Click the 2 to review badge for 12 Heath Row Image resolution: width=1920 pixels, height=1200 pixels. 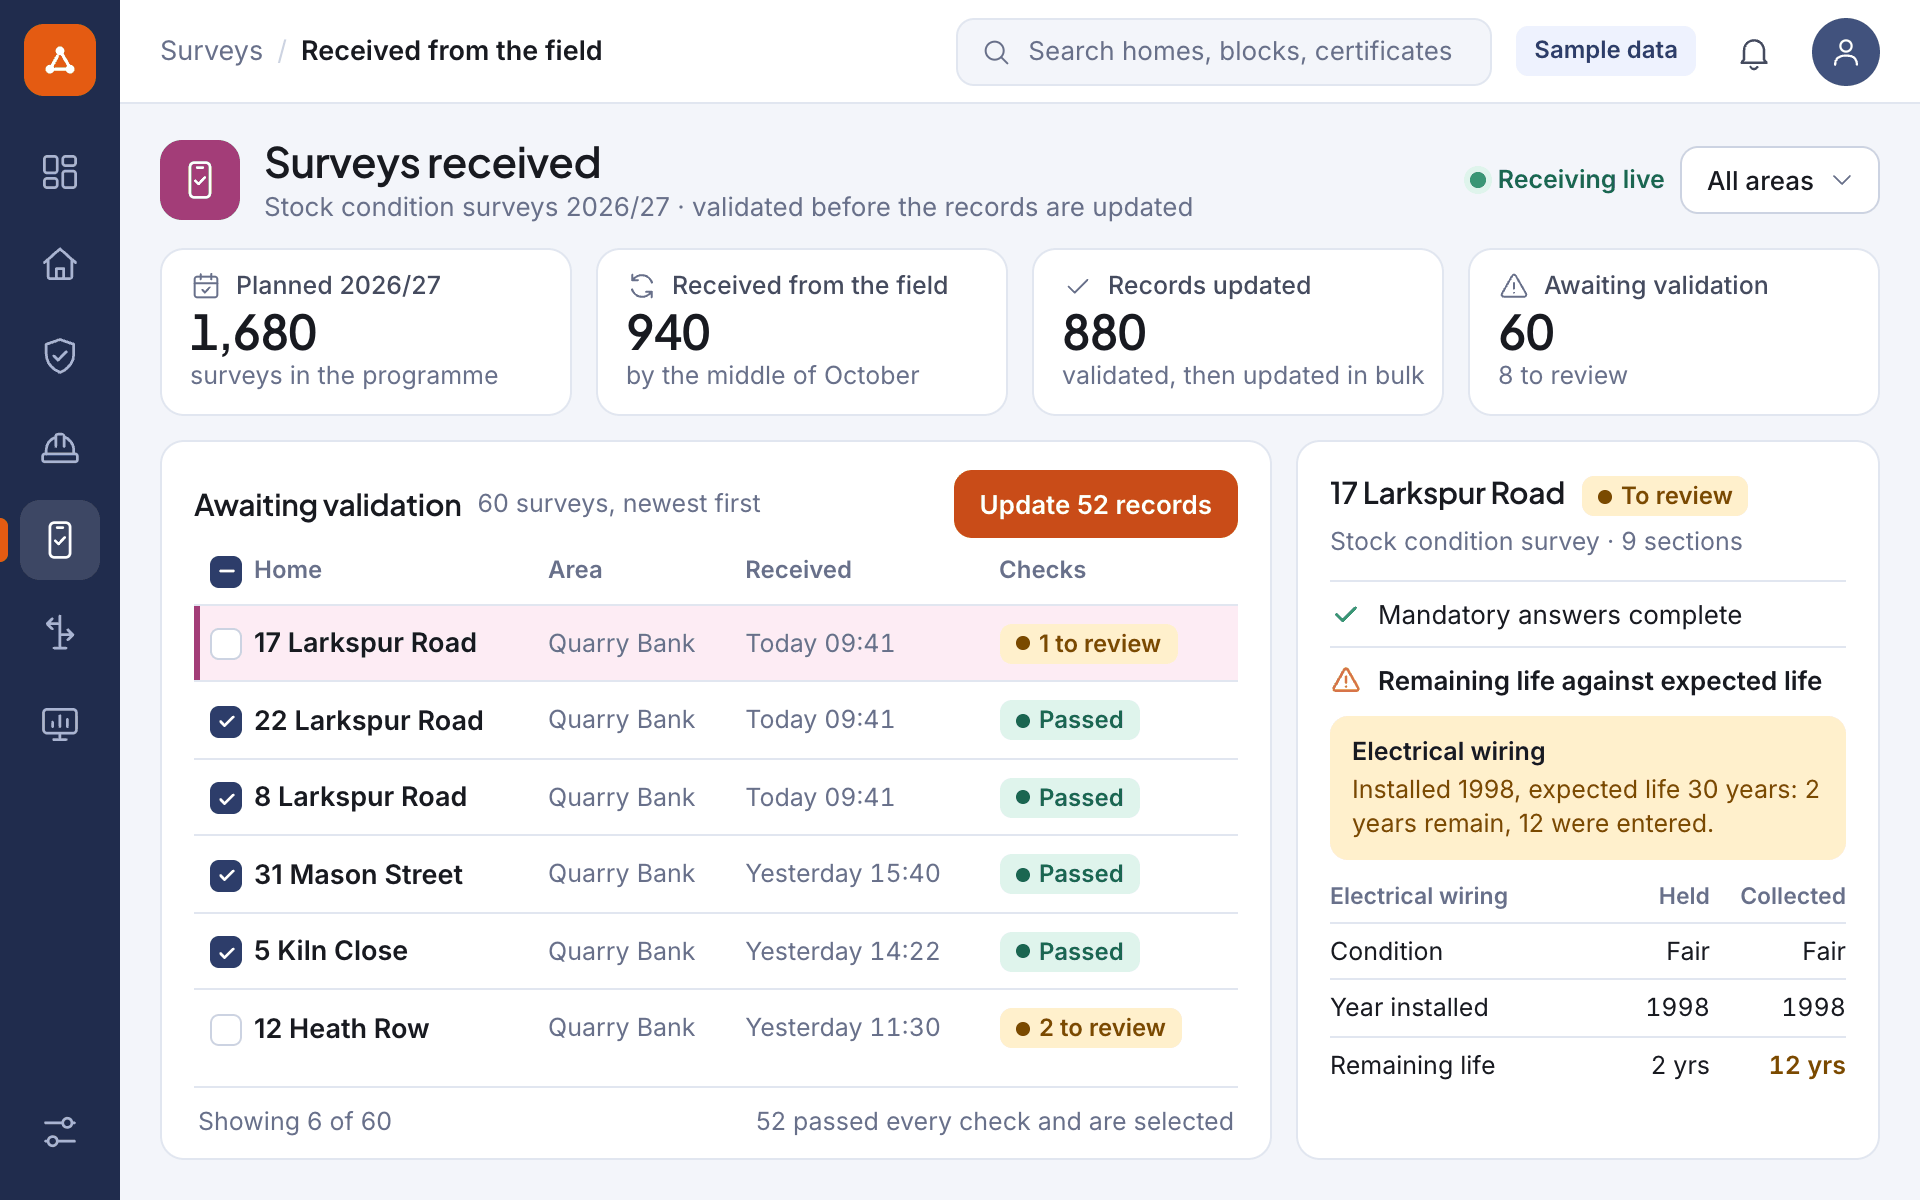click(1090, 1028)
